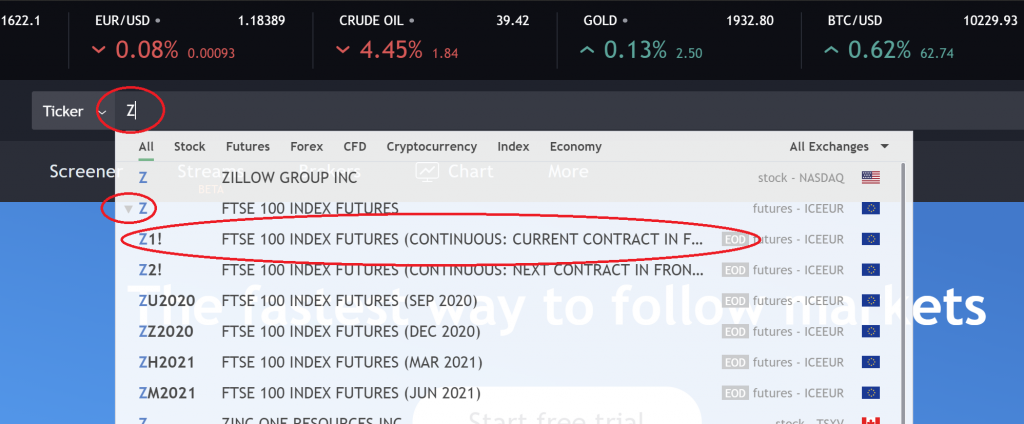
Task: Switch to the Forex filter tab
Action: coord(306,146)
